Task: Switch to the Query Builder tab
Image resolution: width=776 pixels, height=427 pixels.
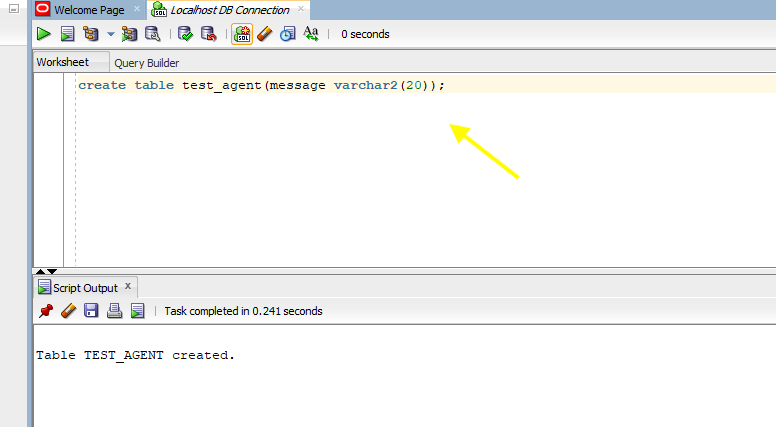Action: [146, 63]
